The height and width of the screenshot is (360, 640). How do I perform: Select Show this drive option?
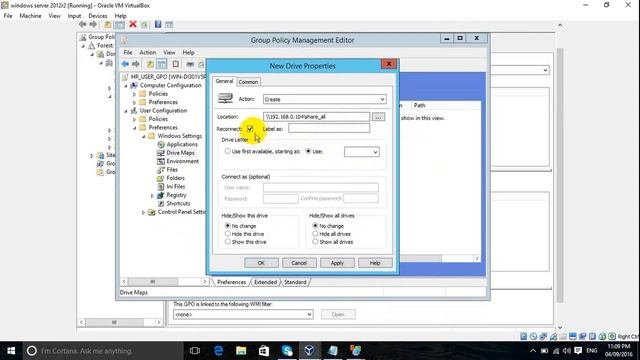[x=228, y=242]
